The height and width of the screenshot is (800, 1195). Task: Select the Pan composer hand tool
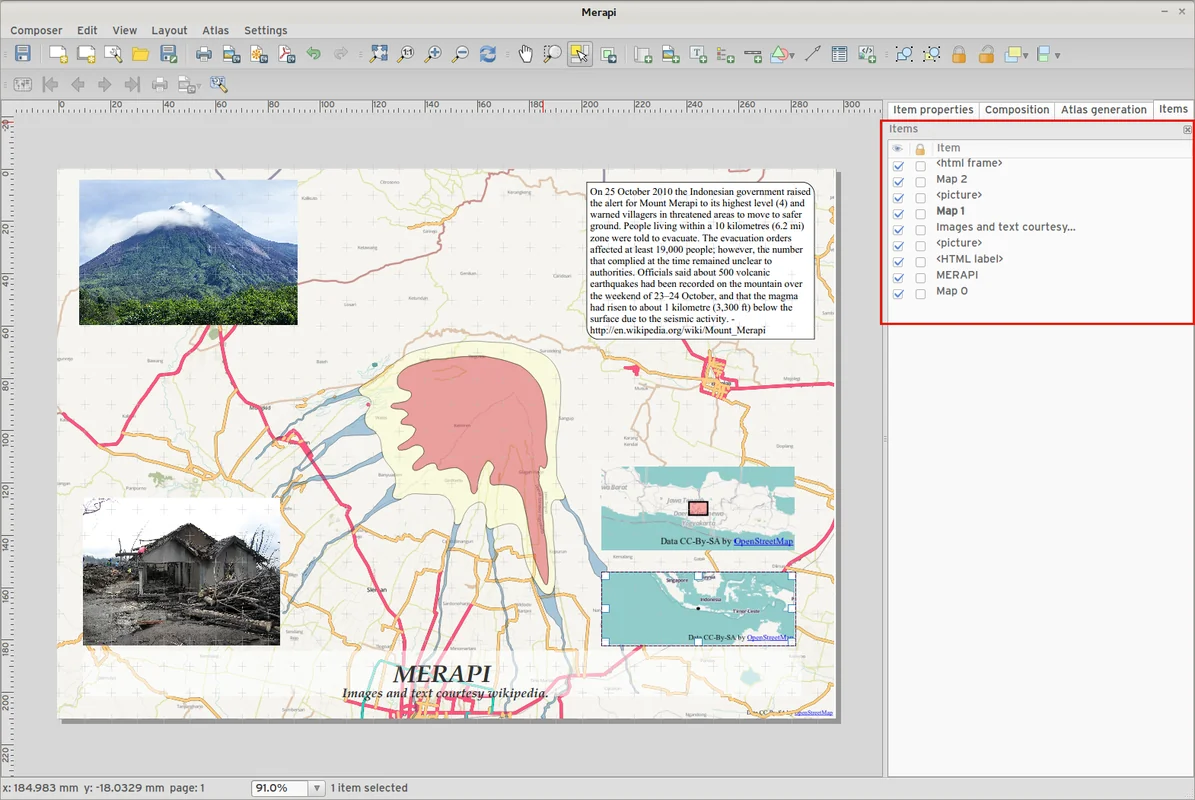[526, 54]
